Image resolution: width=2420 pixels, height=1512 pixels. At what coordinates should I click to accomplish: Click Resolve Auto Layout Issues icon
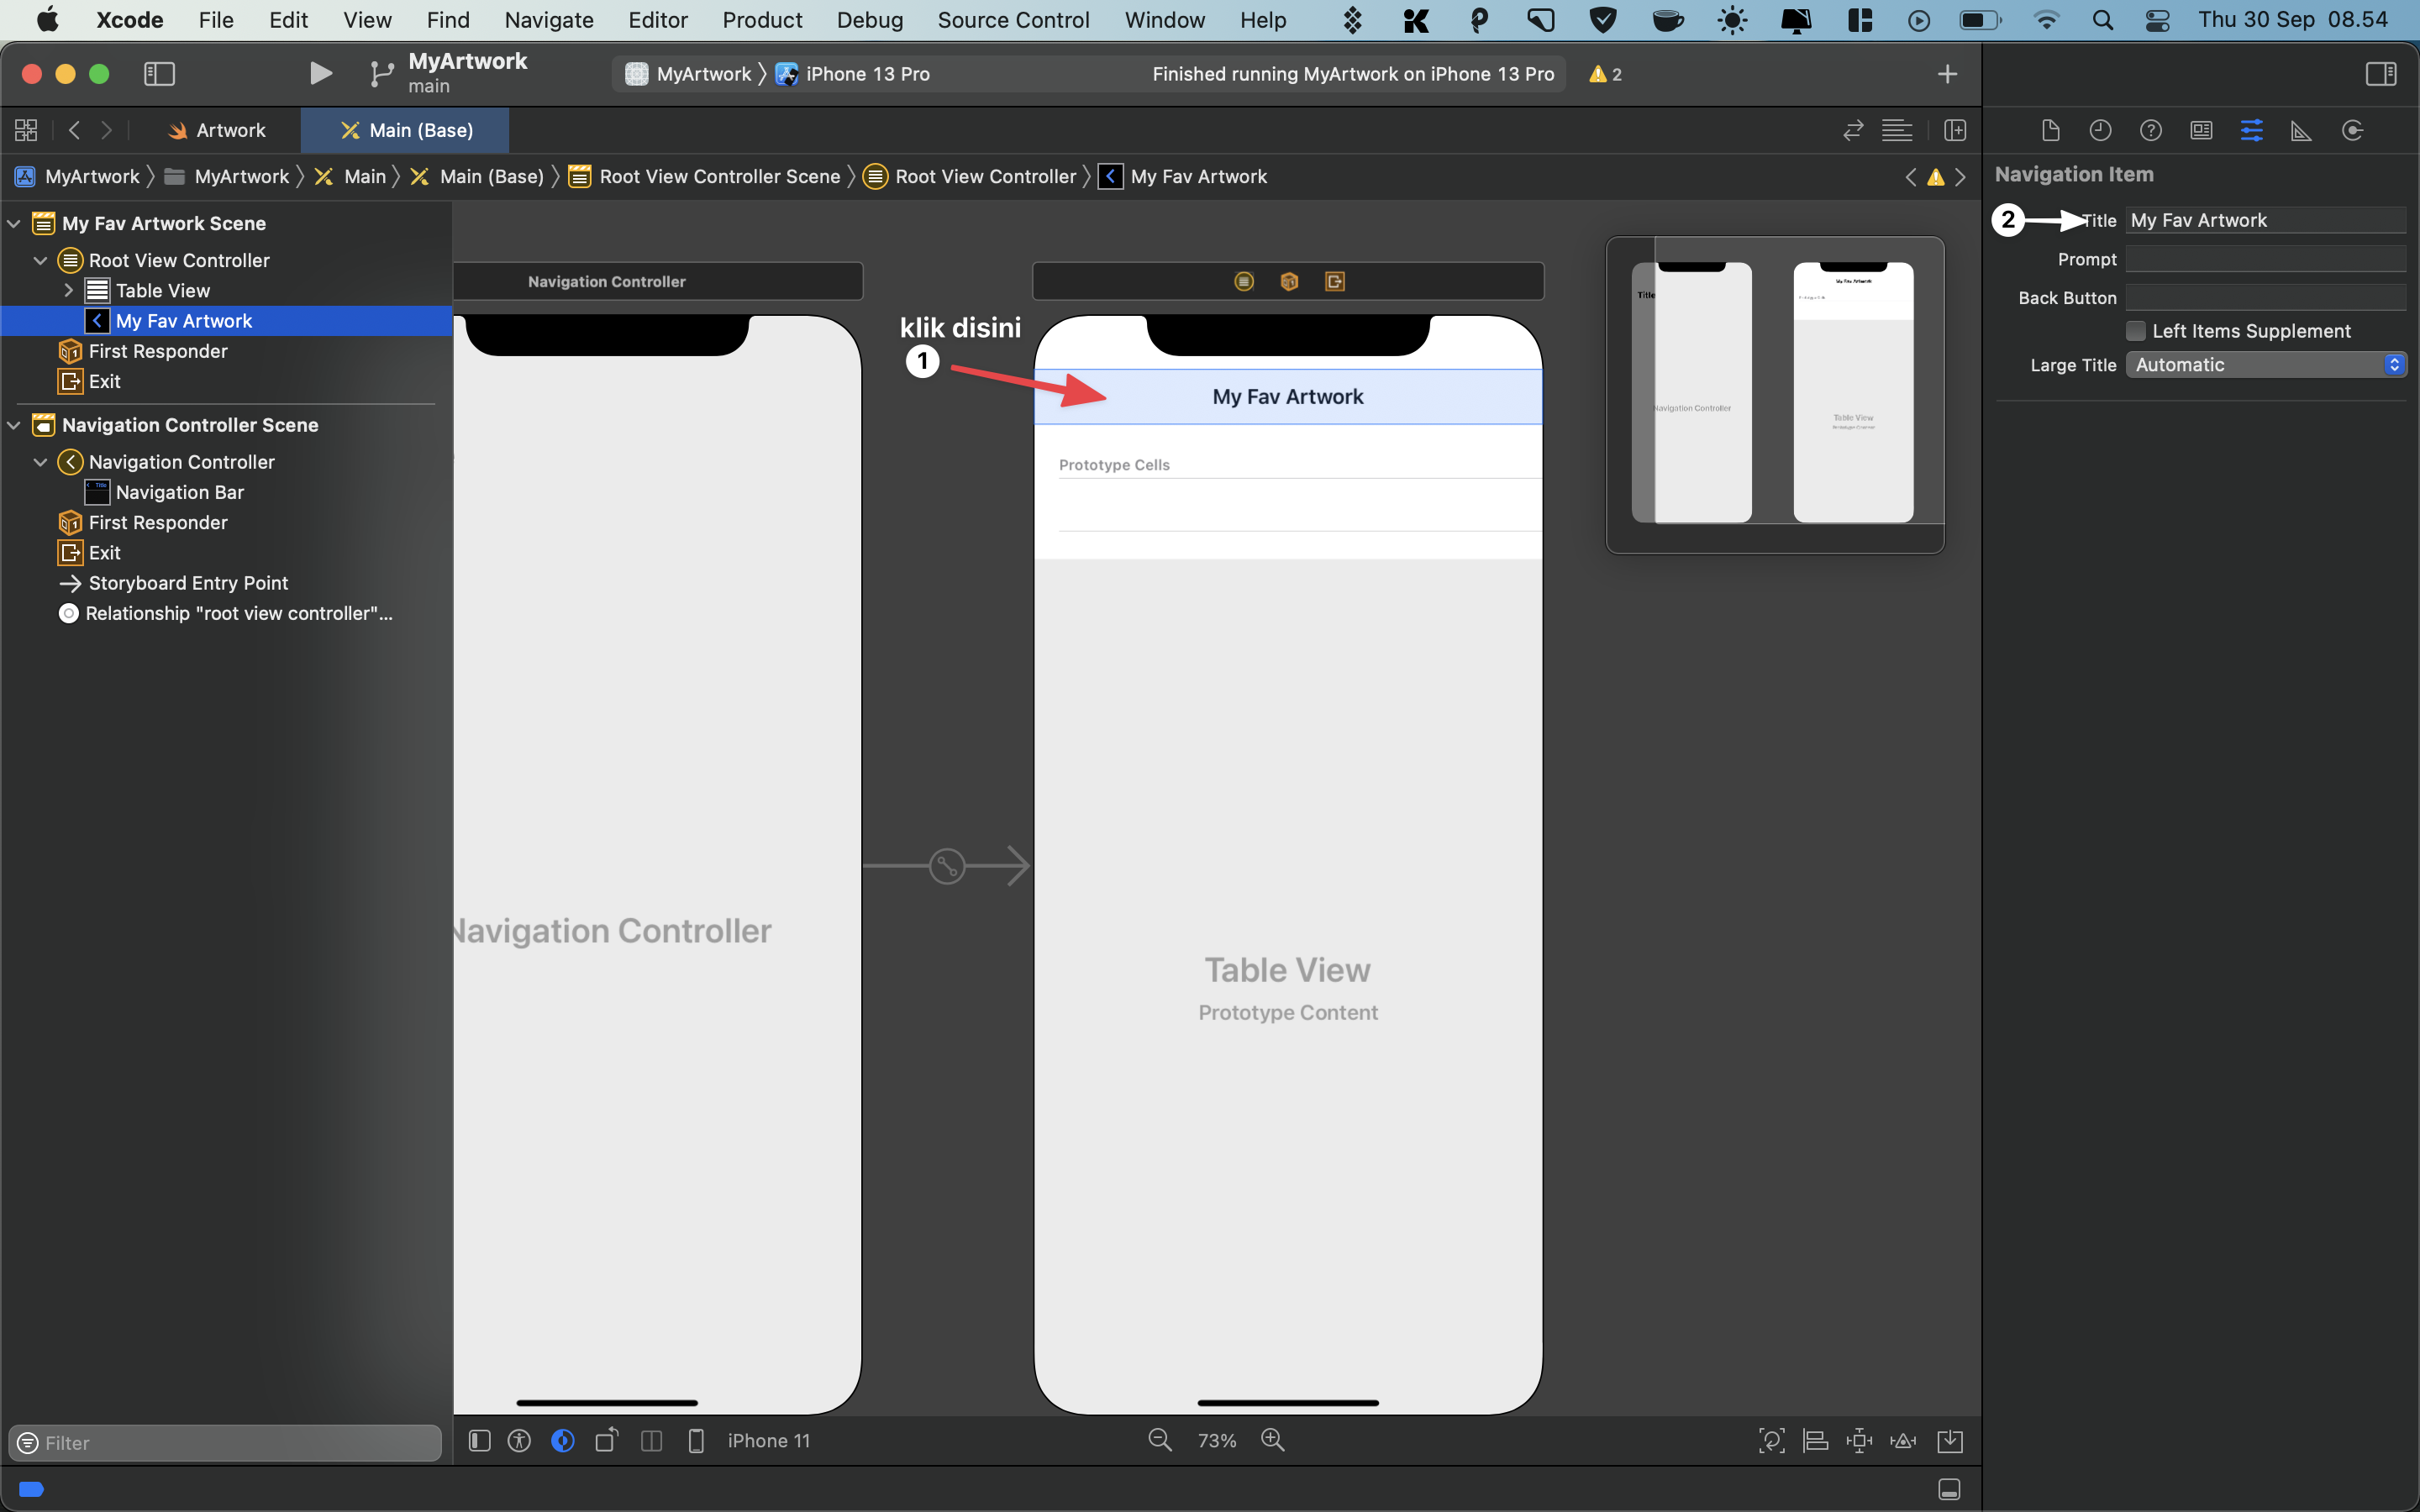coord(1903,1440)
